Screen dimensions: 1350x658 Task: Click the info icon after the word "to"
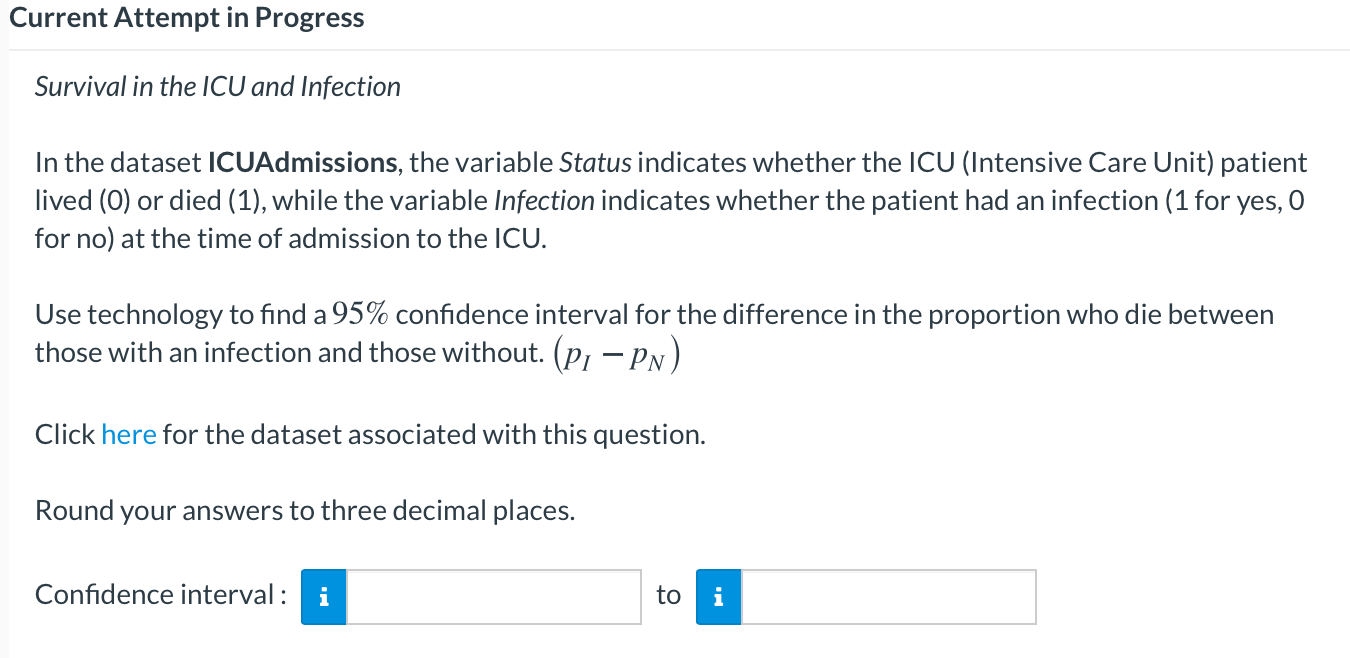click(718, 597)
